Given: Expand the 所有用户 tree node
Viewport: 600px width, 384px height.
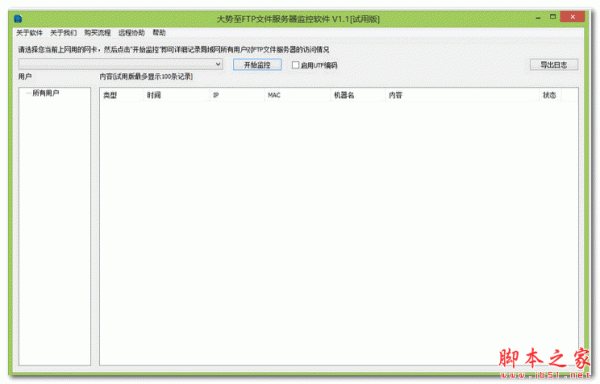Looking at the screenshot, I should pos(28,93).
